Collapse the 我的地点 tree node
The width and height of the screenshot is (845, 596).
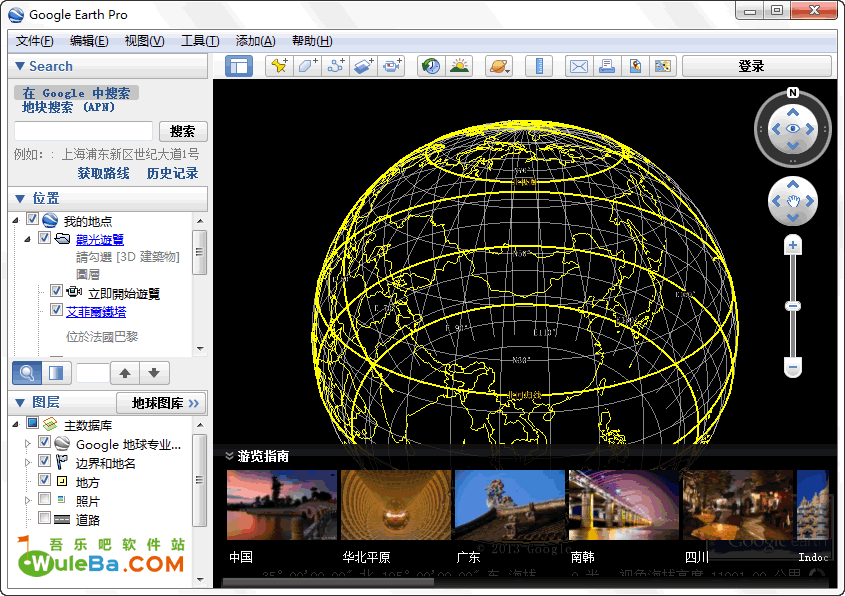click(16, 220)
